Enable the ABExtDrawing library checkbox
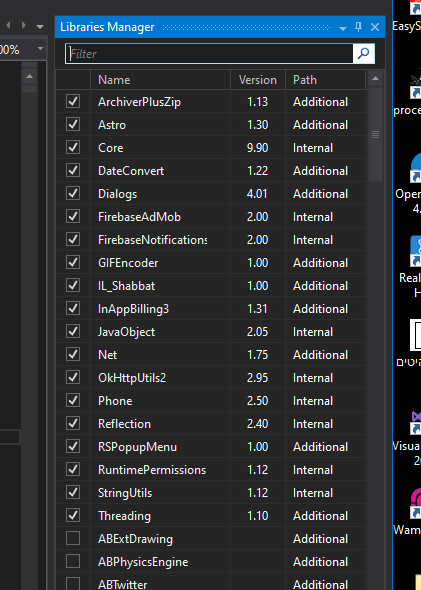The image size is (421, 590). [x=73, y=538]
